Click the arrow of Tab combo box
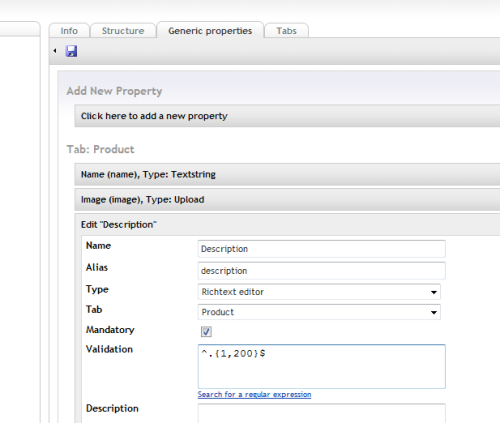The image size is (500, 423). tap(433, 312)
